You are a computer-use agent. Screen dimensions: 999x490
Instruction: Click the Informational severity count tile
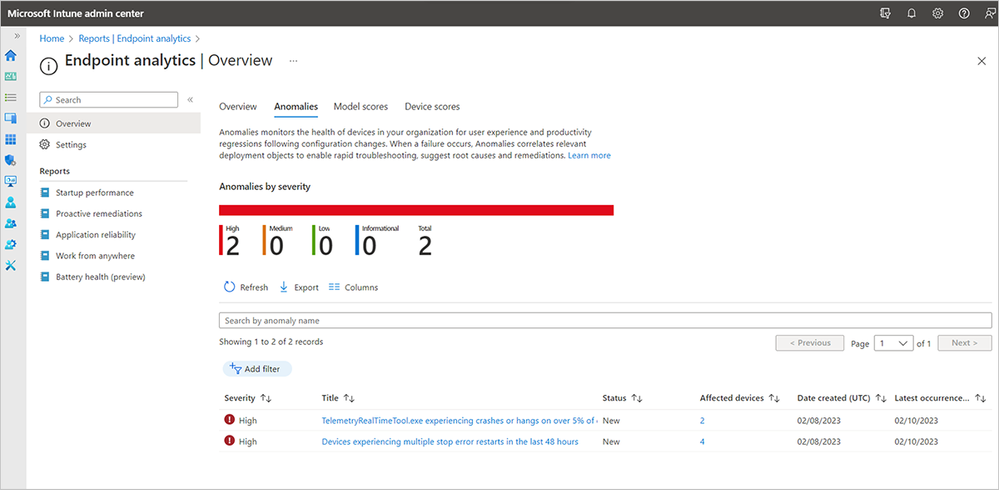pos(377,240)
